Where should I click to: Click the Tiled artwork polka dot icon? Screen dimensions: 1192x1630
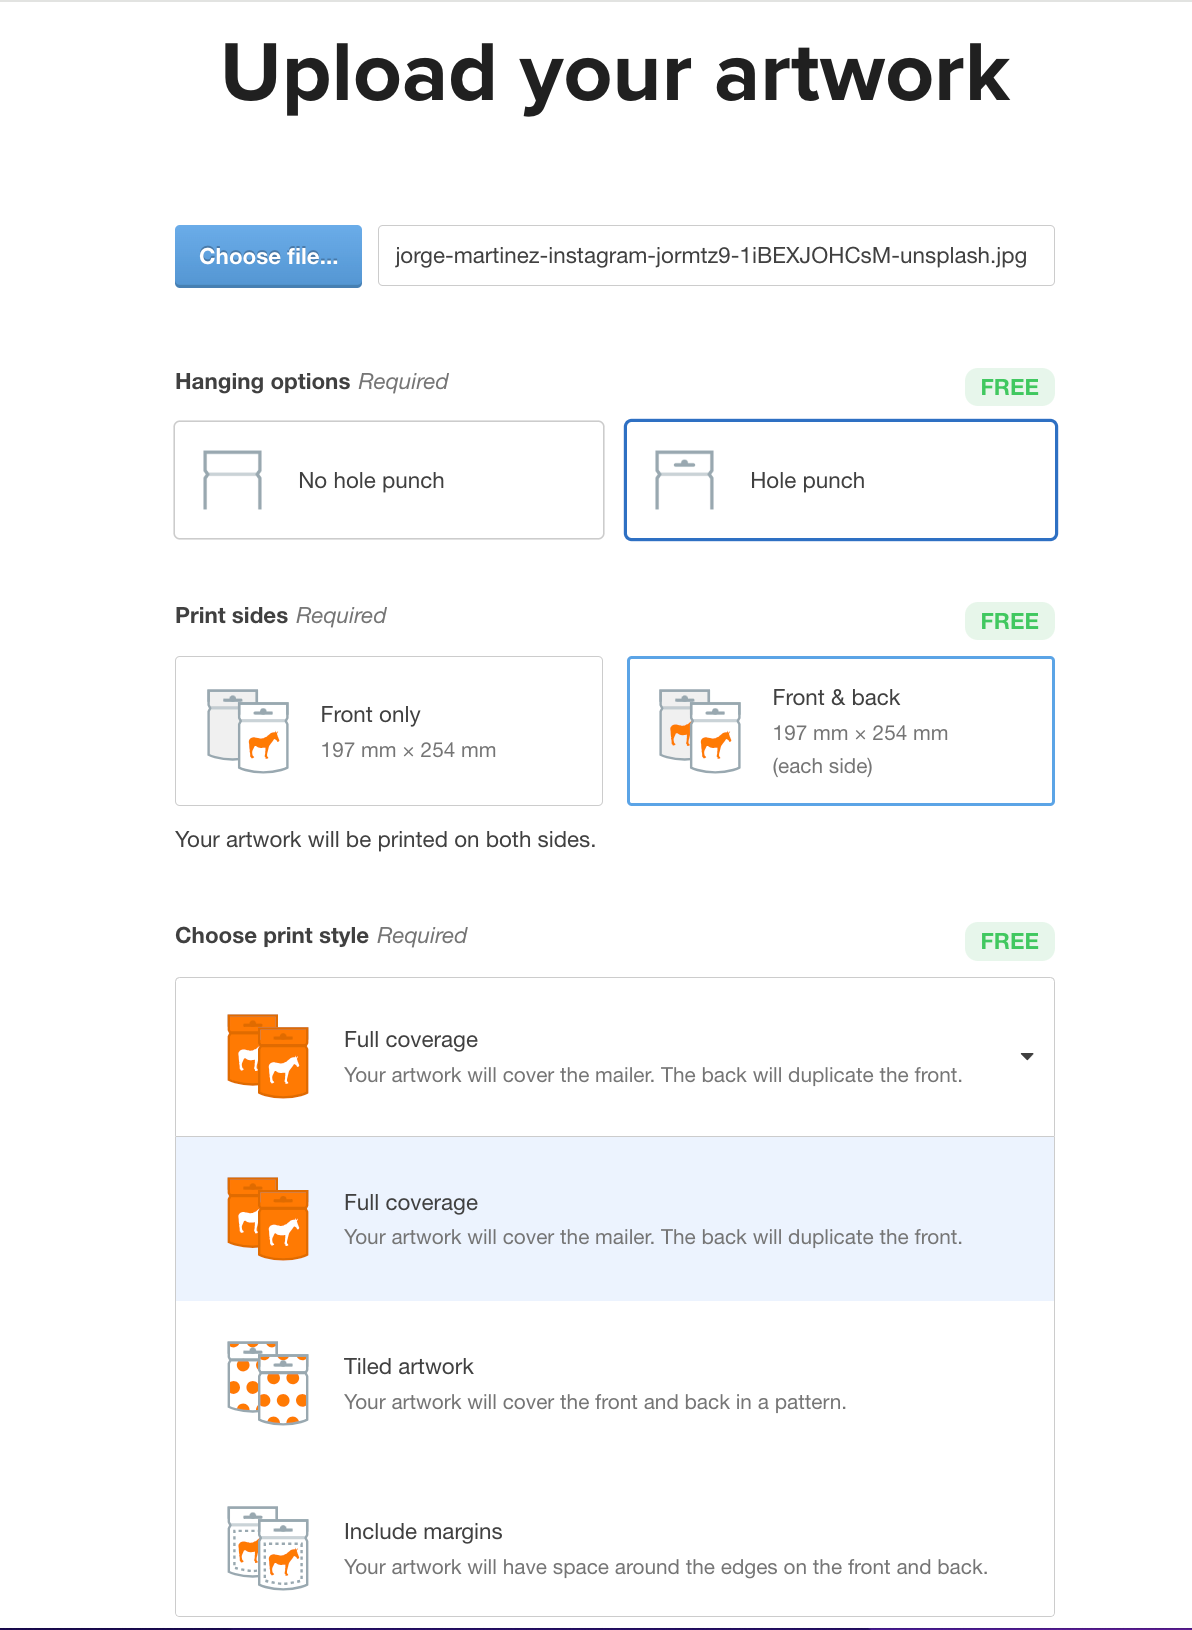point(268,1383)
